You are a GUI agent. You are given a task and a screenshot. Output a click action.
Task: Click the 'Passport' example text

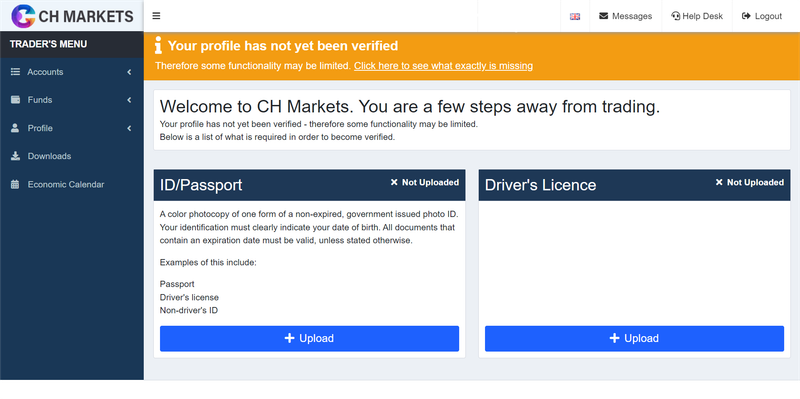tap(177, 284)
